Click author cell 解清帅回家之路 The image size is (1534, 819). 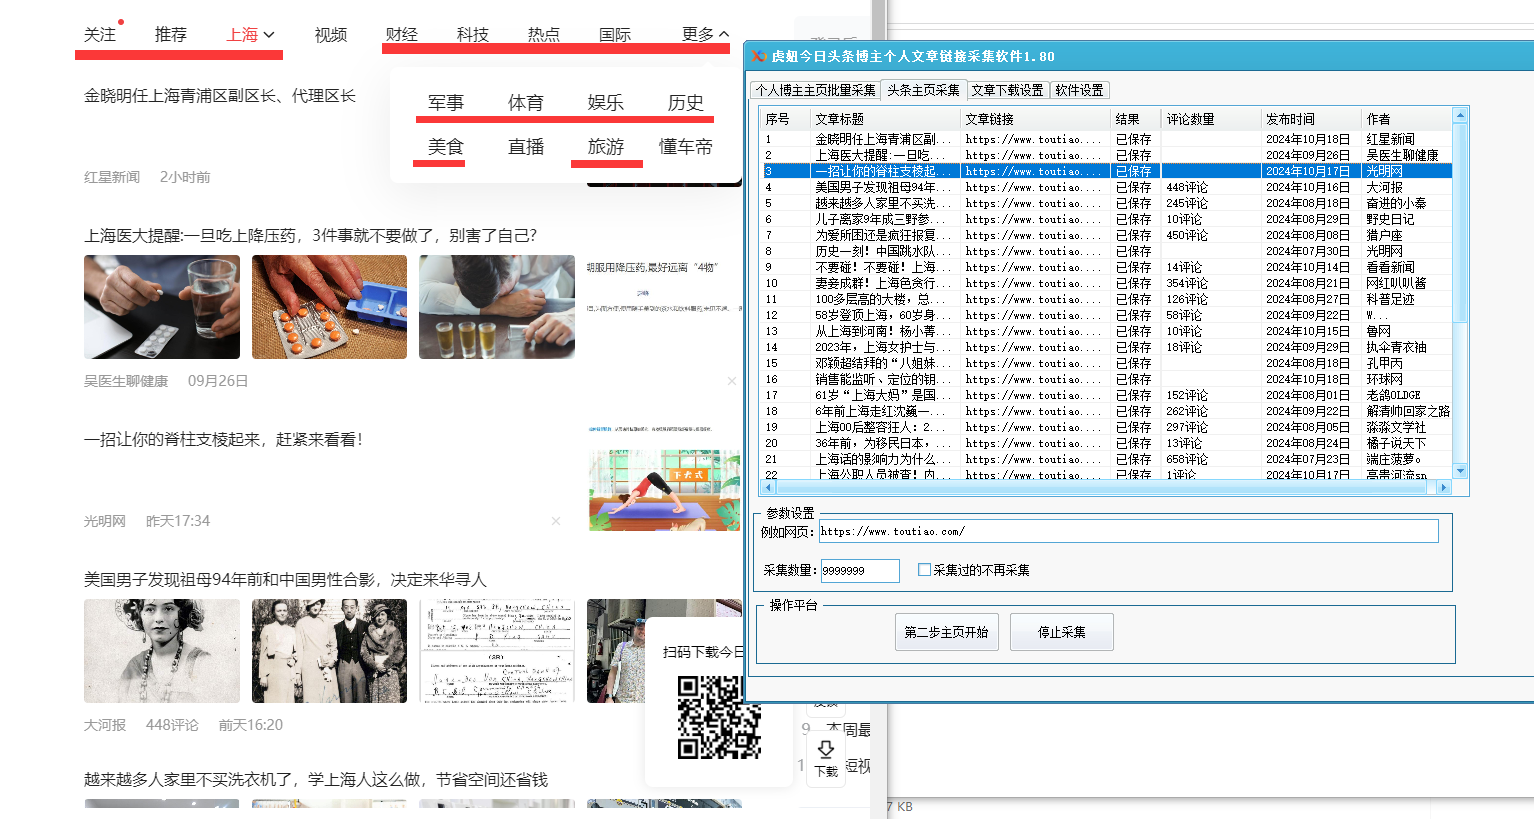pos(1408,411)
